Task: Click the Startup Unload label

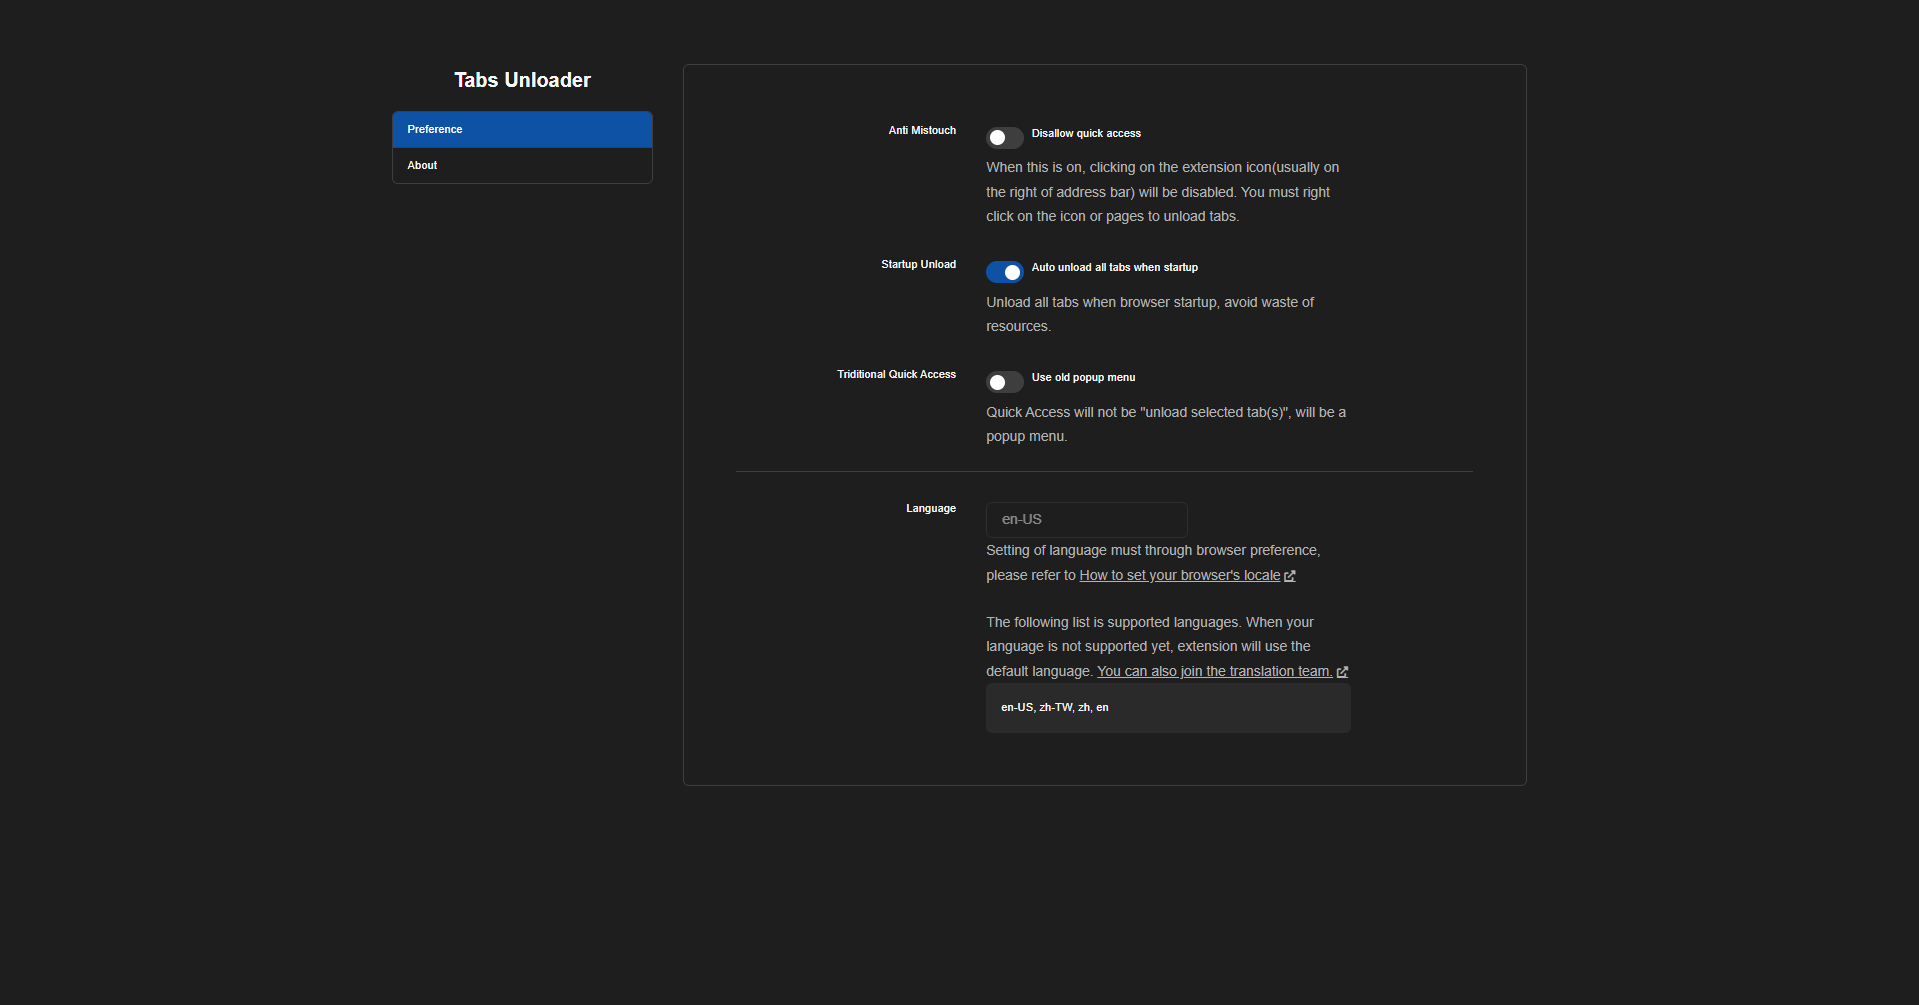Action: click(918, 265)
